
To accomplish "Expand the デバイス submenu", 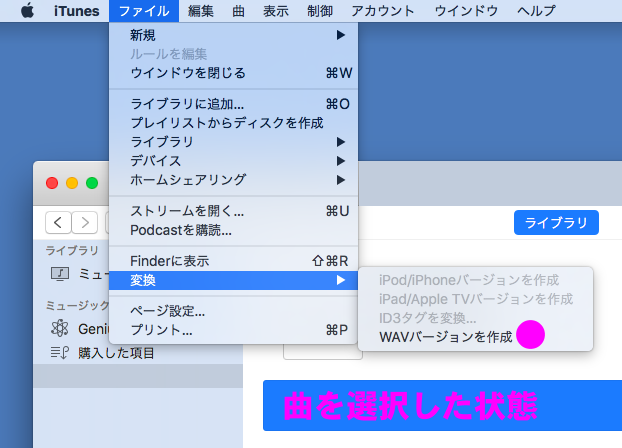I will 234,161.
